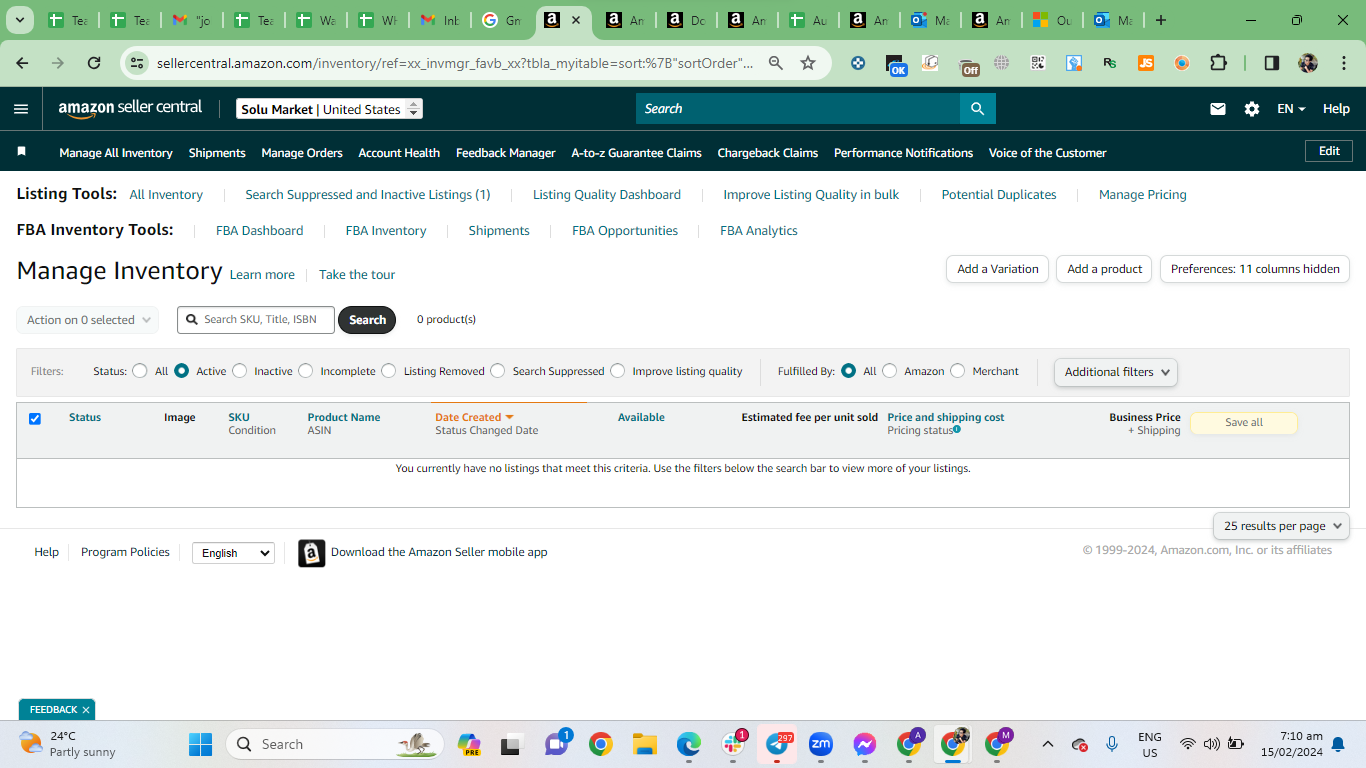Select the Status 'All' radio button

(x=140, y=371)
